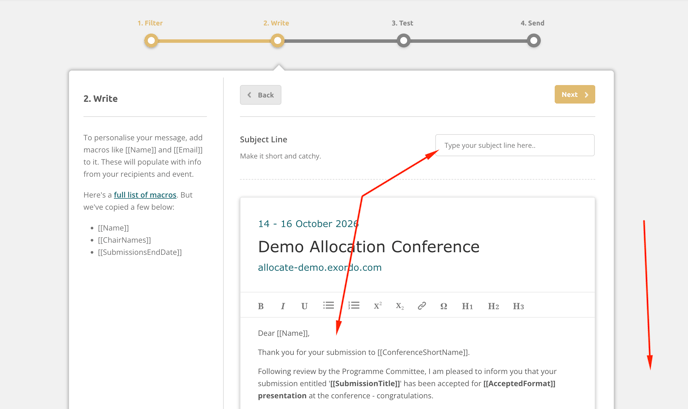688x409 pixels.
Task: Select step 4 Send circle
Action: point(533,41)
